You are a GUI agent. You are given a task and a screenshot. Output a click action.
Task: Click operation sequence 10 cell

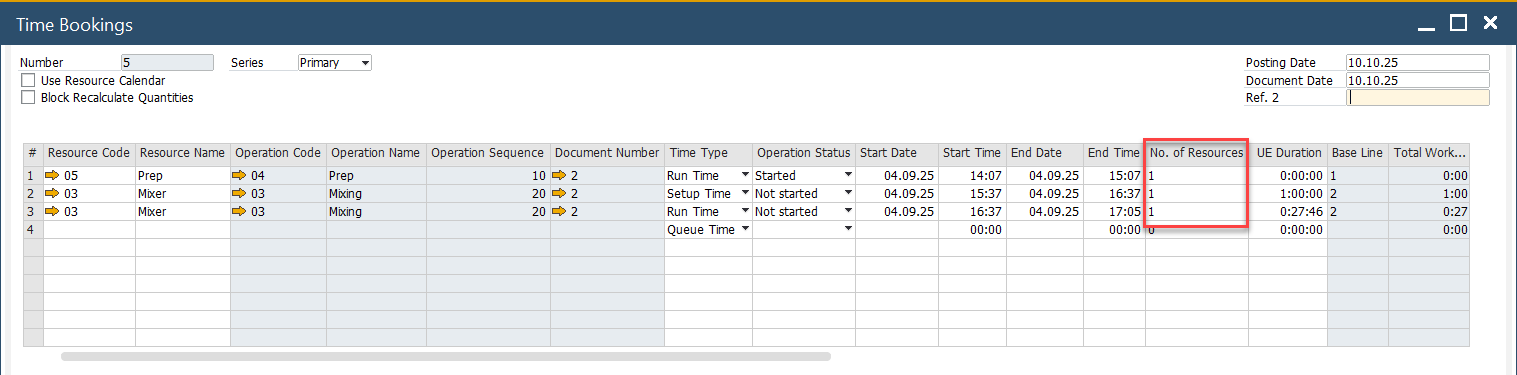tap(488, 175)
